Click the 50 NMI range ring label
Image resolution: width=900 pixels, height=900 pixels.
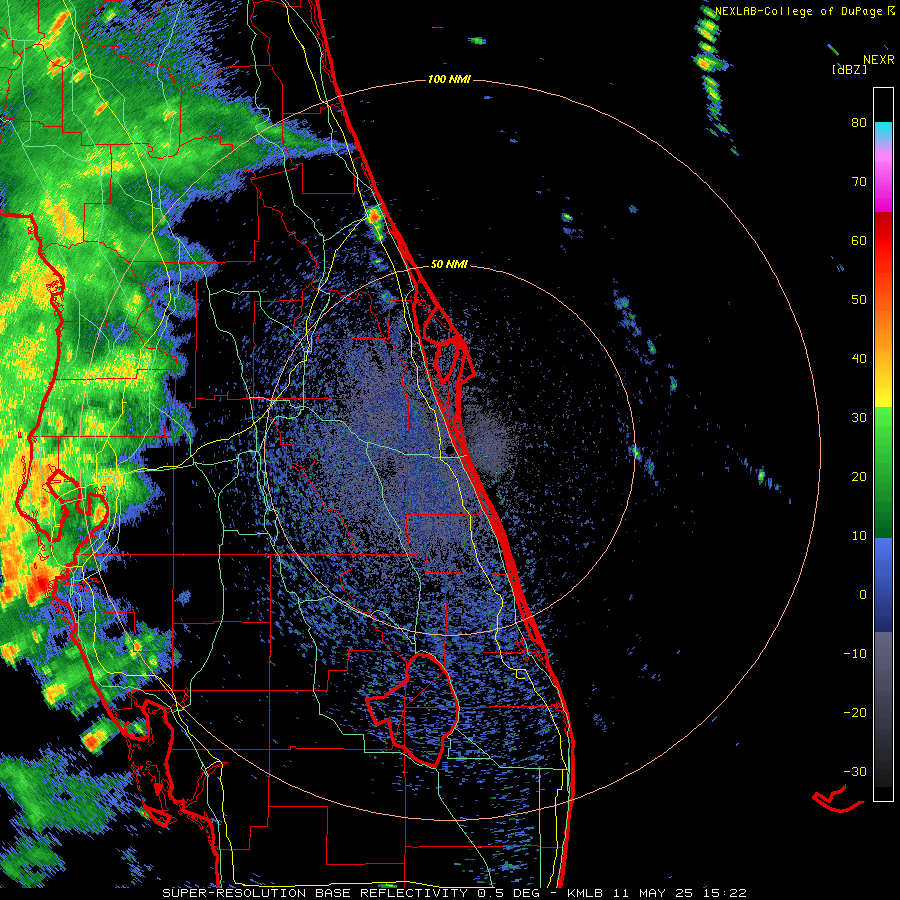(x=449, y=264)
